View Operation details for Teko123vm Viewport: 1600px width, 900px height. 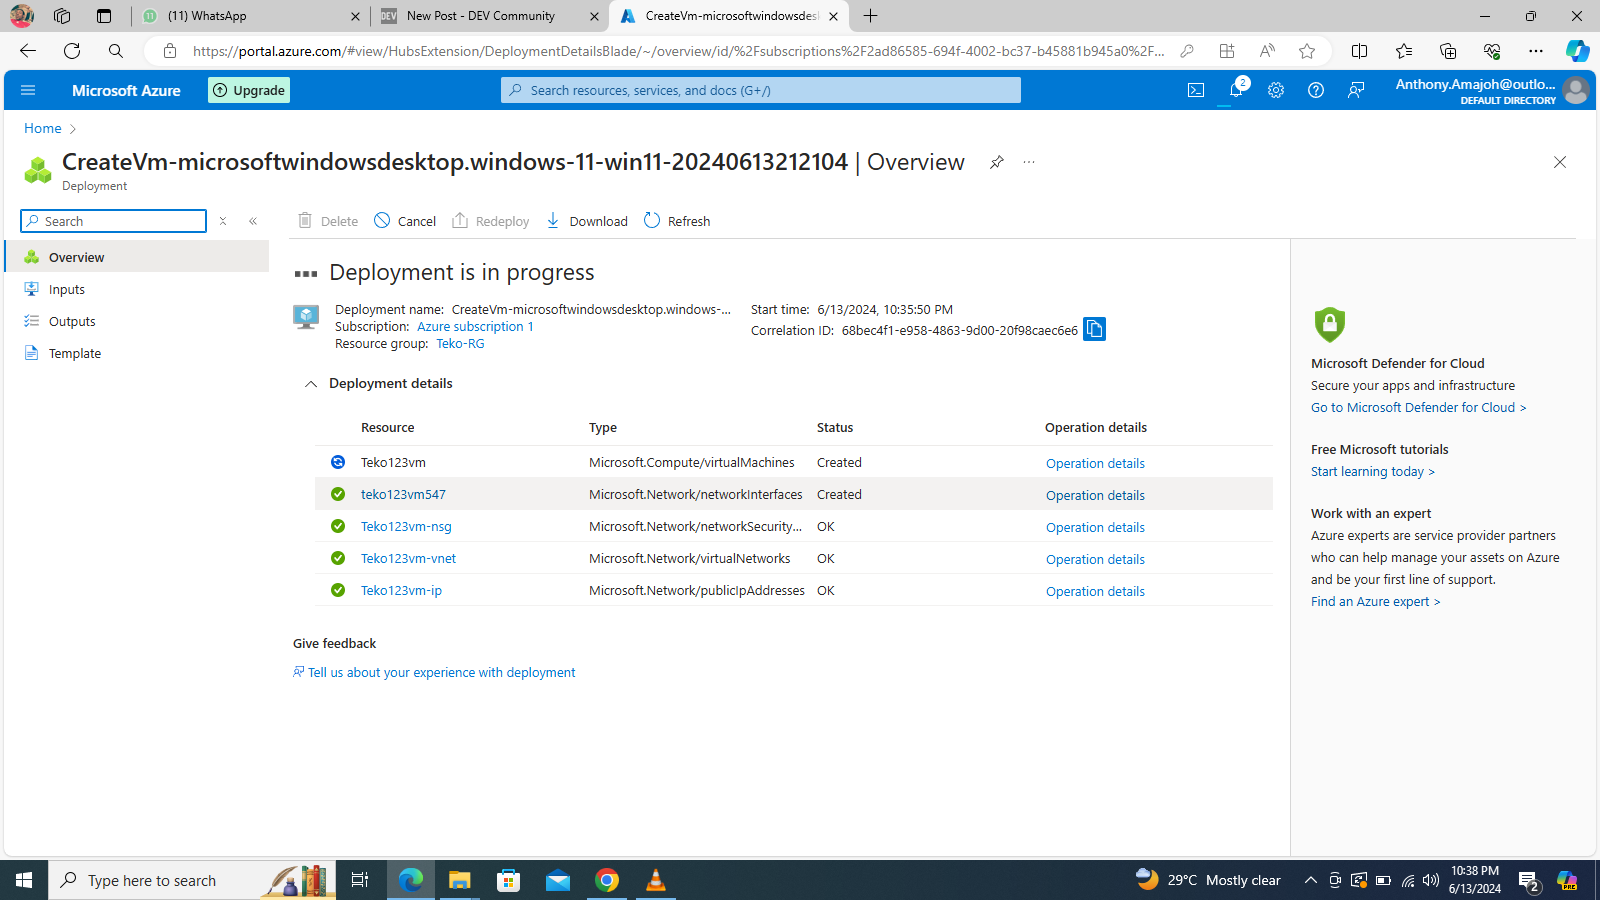(x=1095, y=463)
